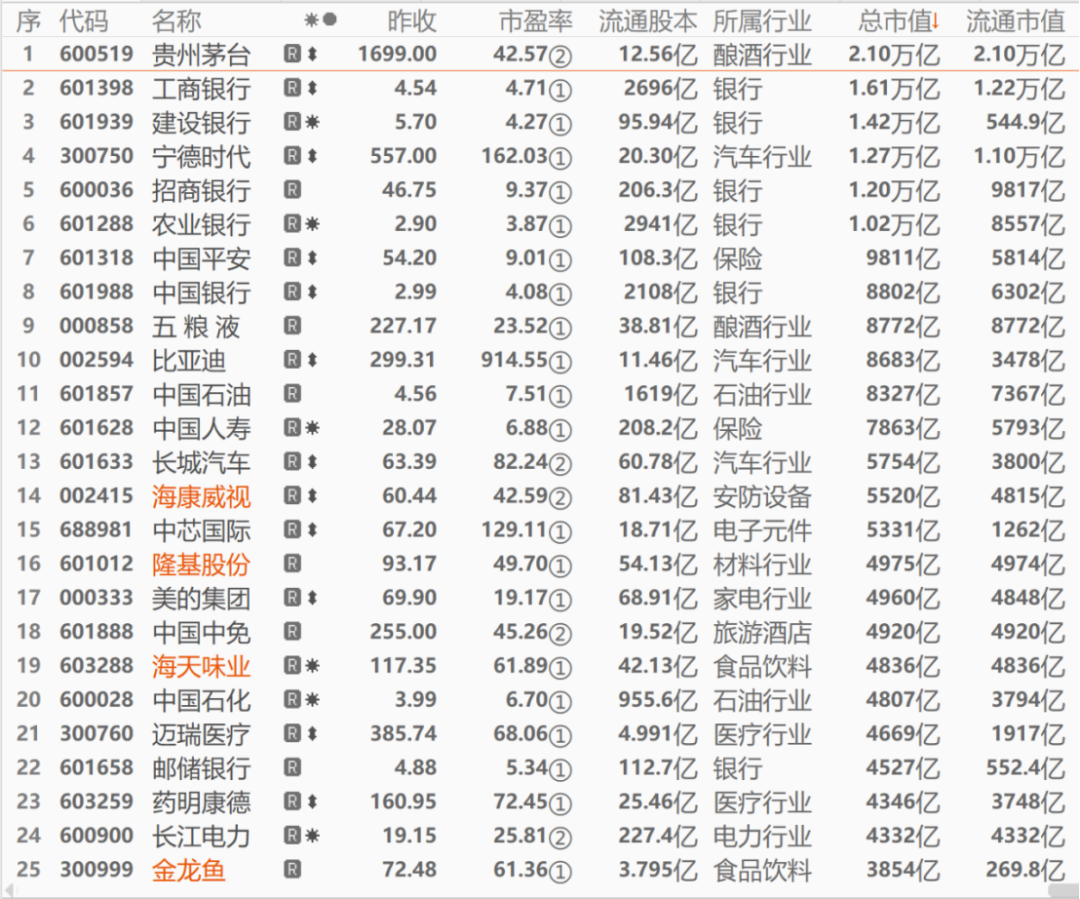Click the R badge in the 比亚迪 row
This screenshot has height=899, width=1080.
pyautogui.click(x=293, y=360)
